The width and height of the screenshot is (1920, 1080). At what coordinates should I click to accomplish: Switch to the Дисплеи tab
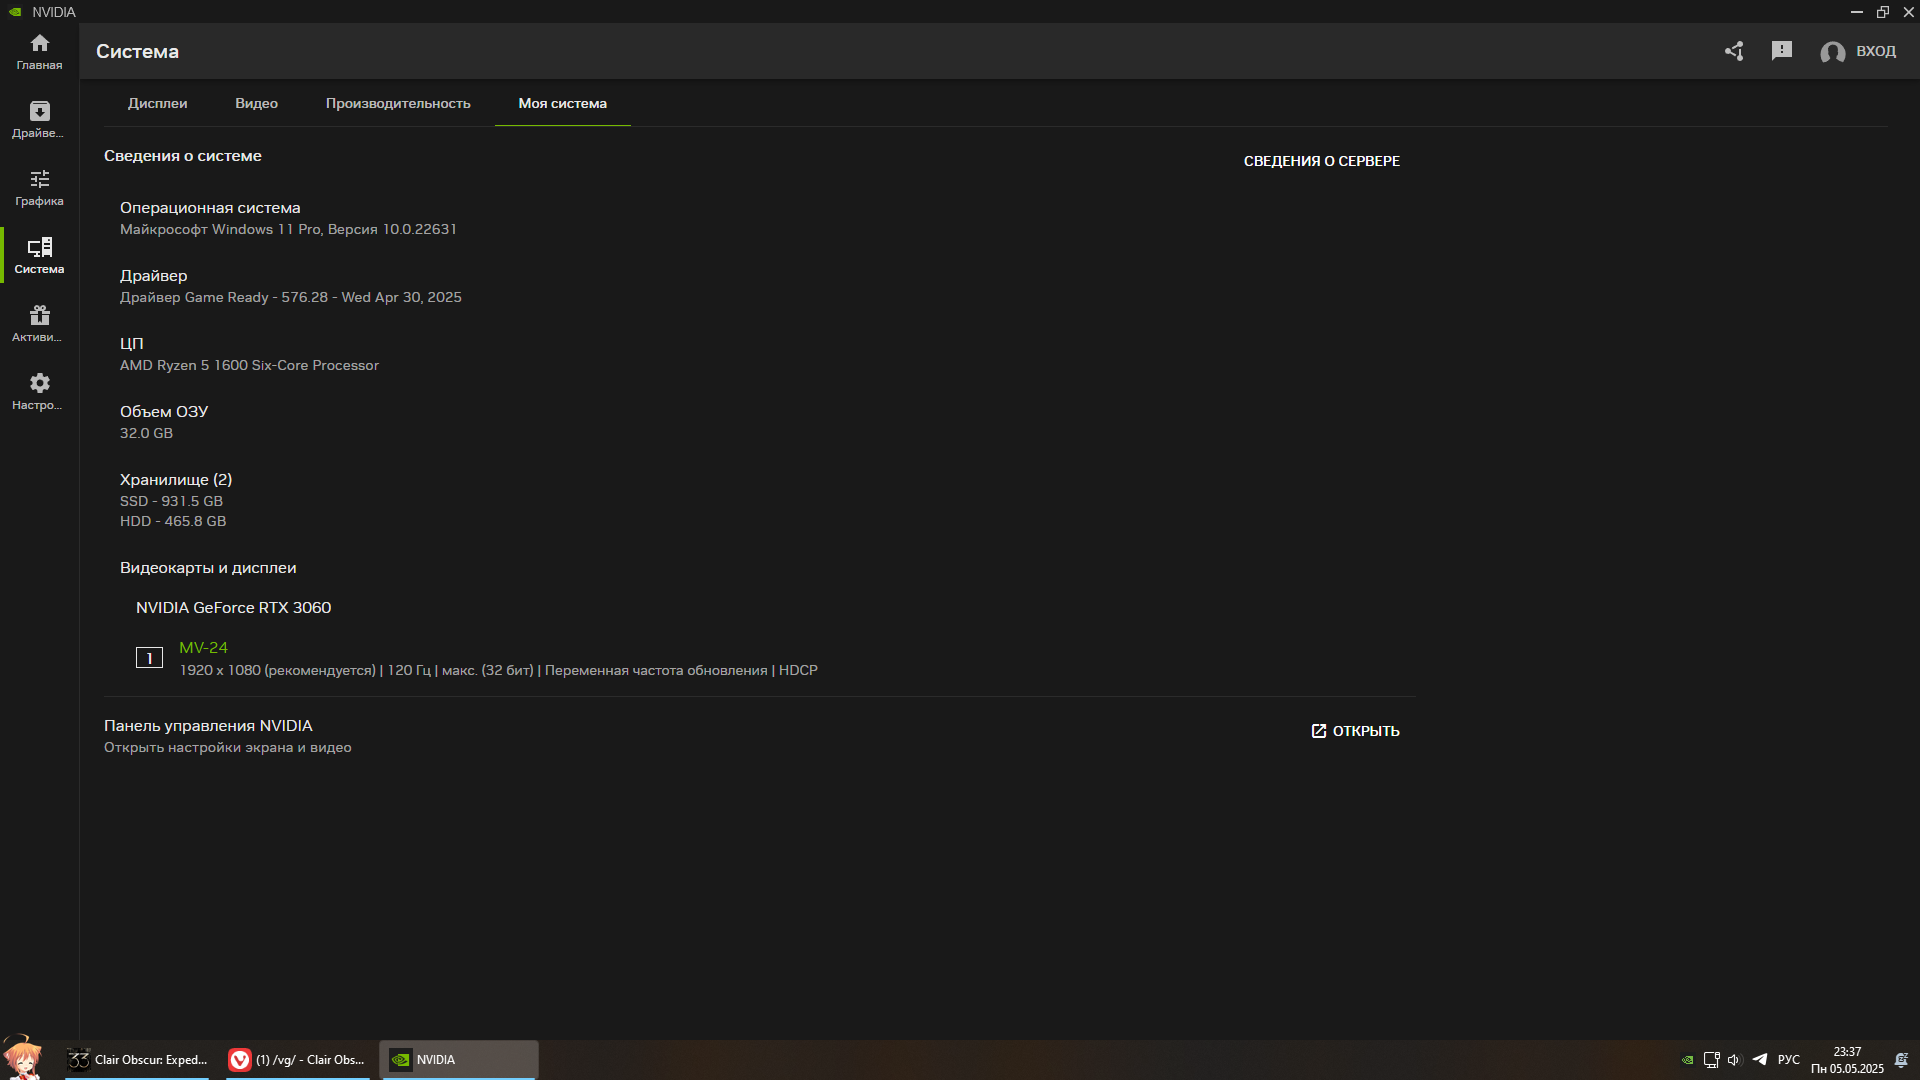coord(157,103)
